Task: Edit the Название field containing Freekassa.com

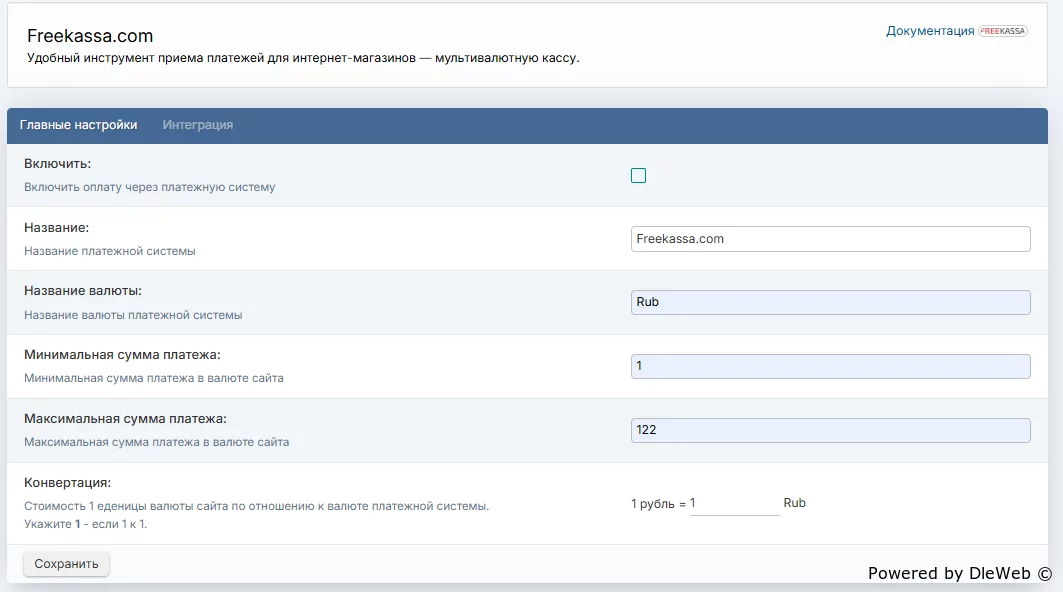Action: [x=830, y=239]
